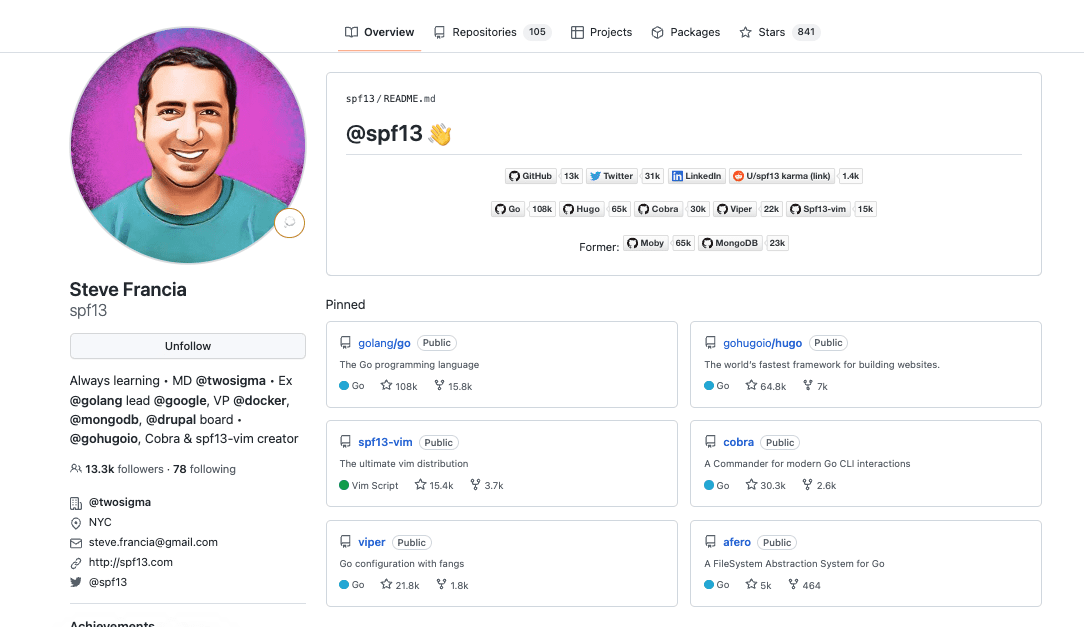Click the @twosigma organization link in sidebar
This screenshot has width=1084, height=627.
(120, 502)
